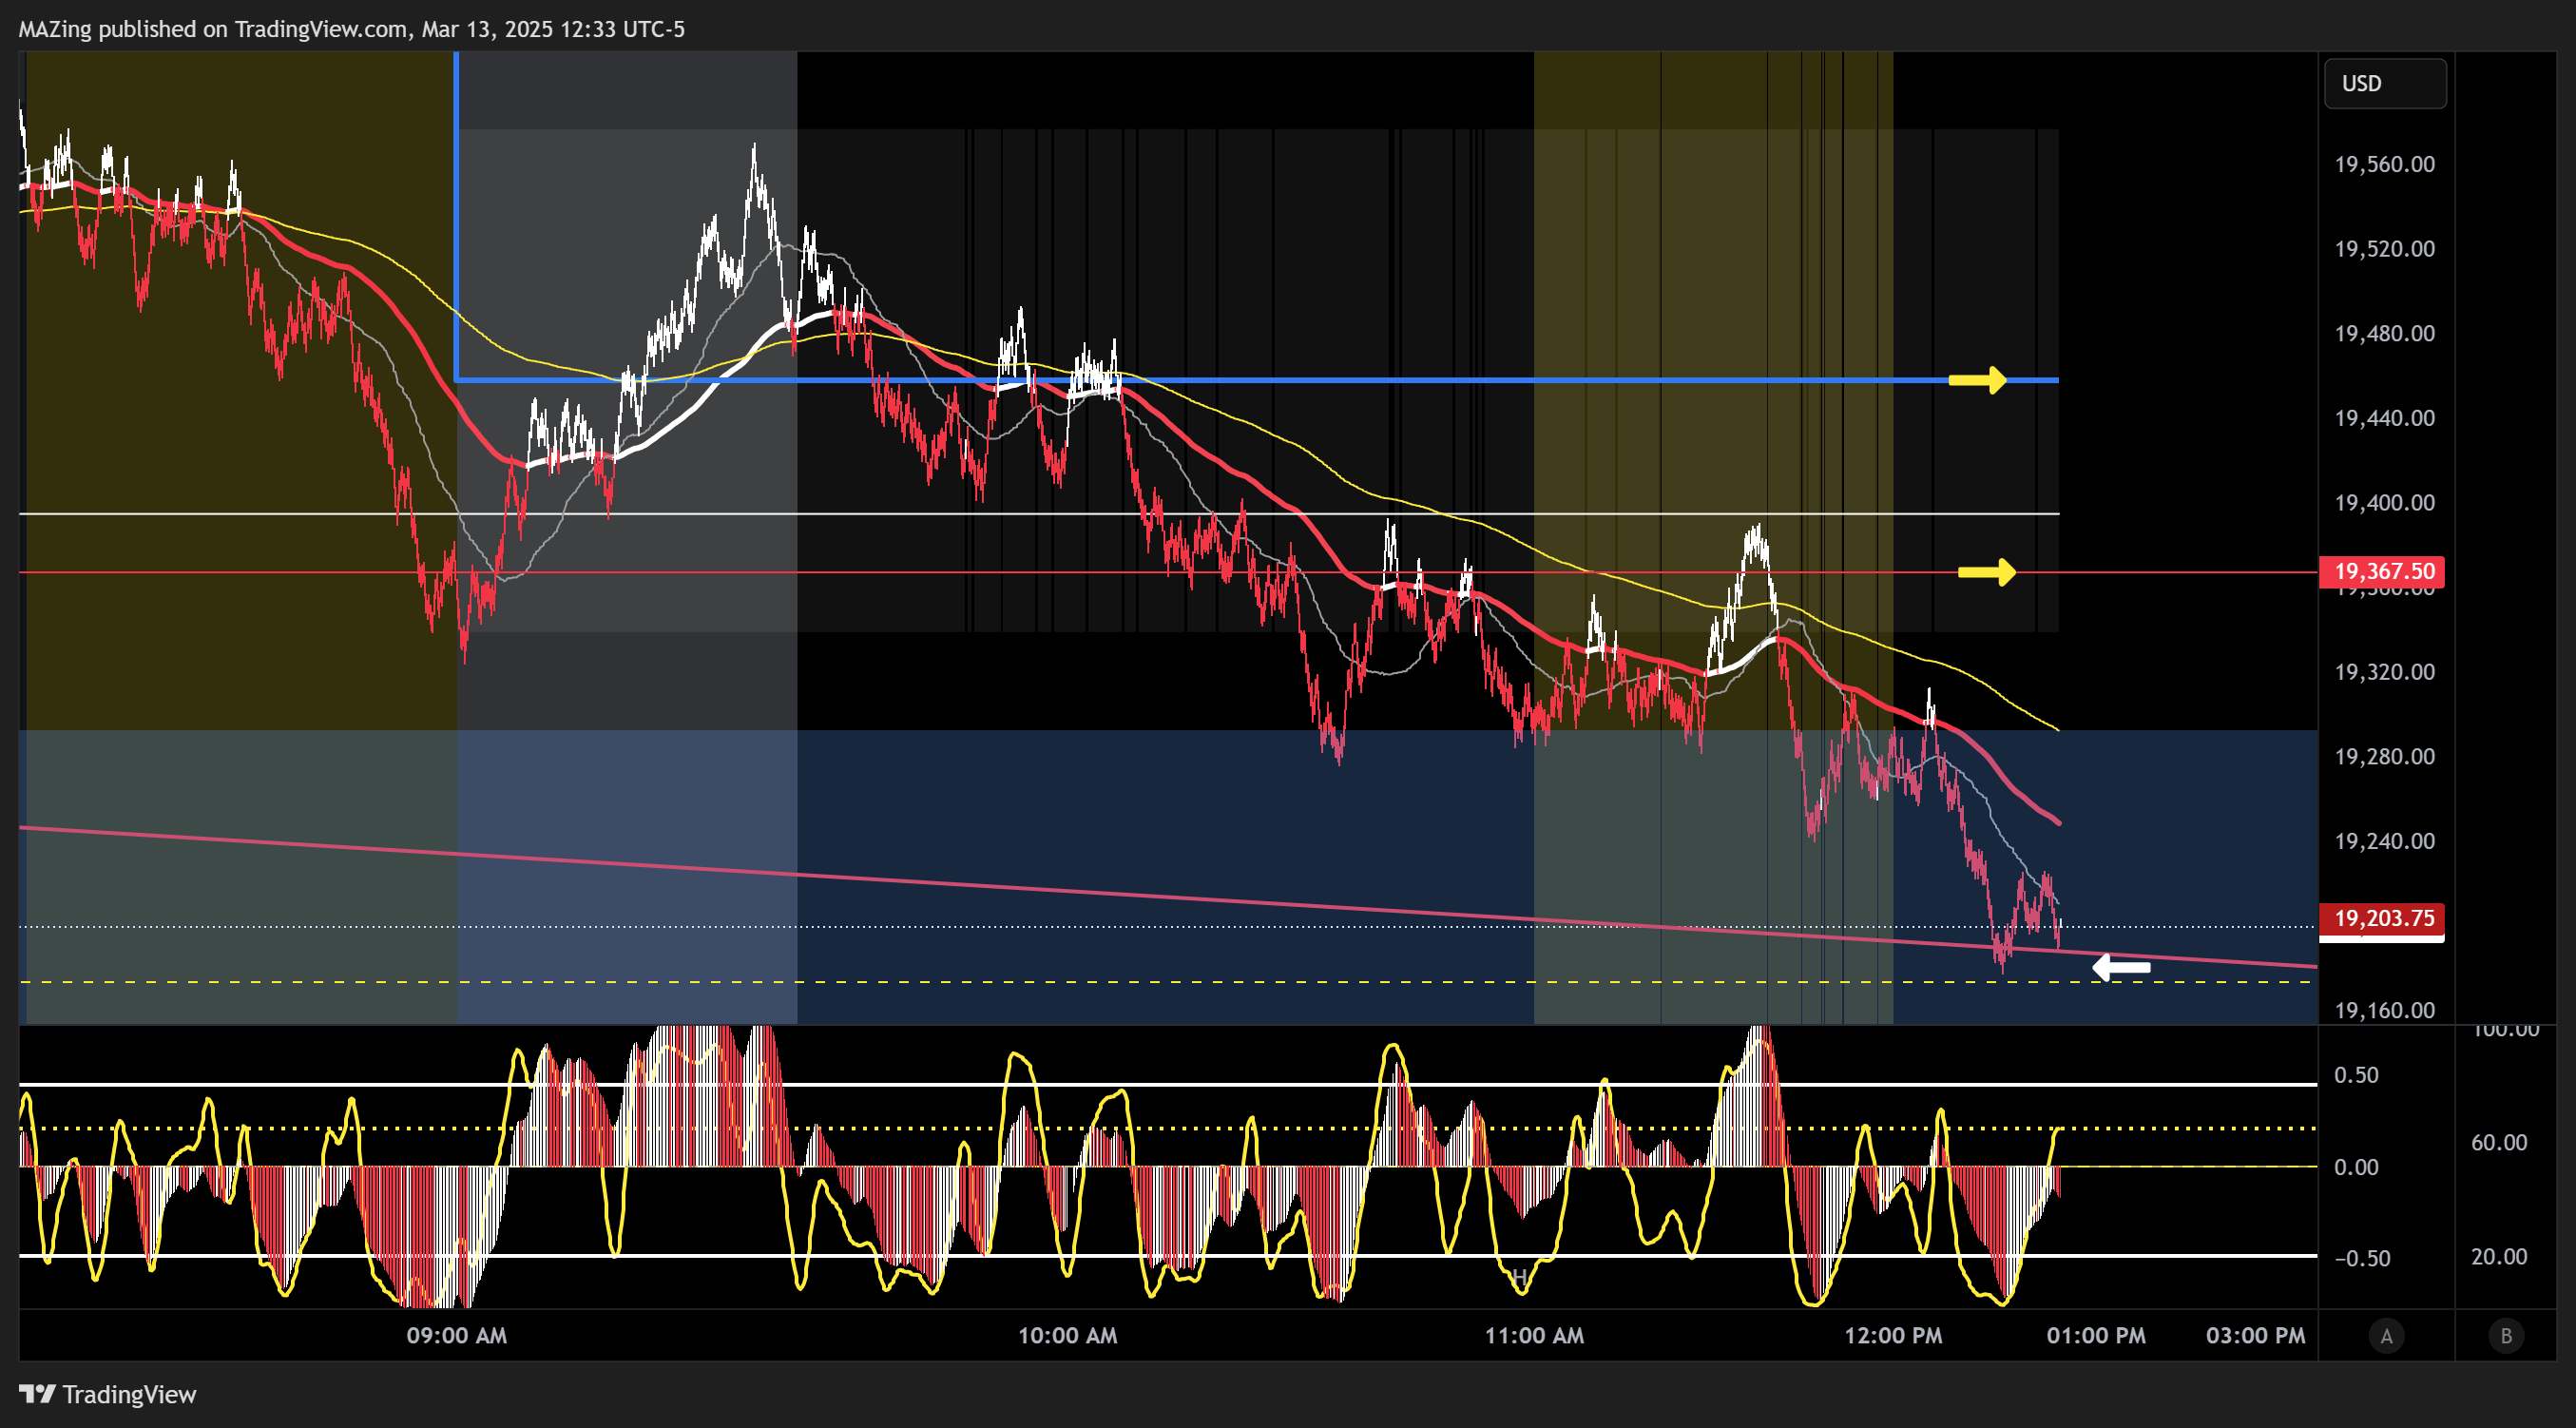Click the 19,160.00 price scale value
This screenshot has height=1428, width=2576.
point(2384,1010)
